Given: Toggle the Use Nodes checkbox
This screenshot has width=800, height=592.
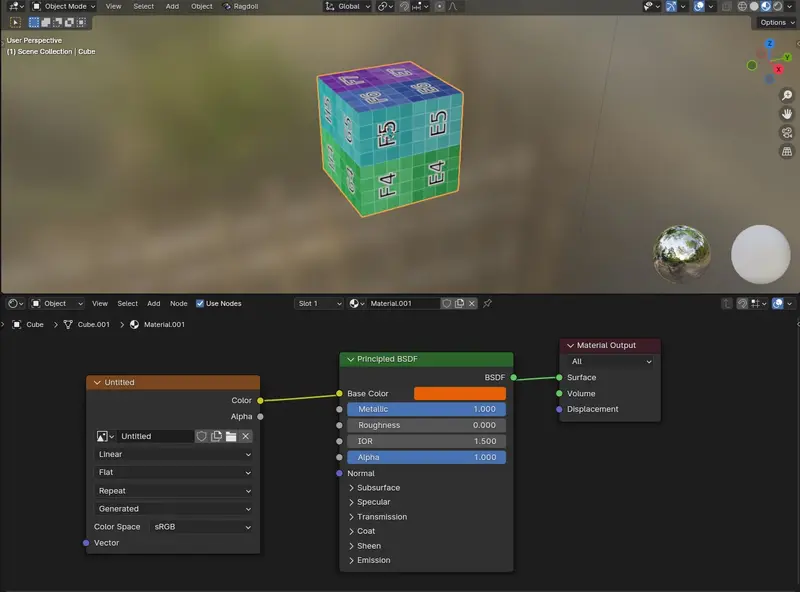Looking at the screenshot, I should (200, 303).
